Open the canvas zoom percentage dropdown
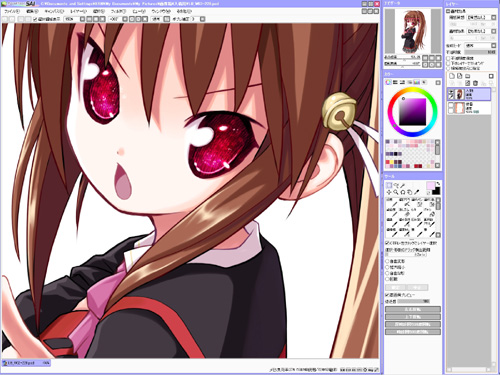 click(82, 19)
